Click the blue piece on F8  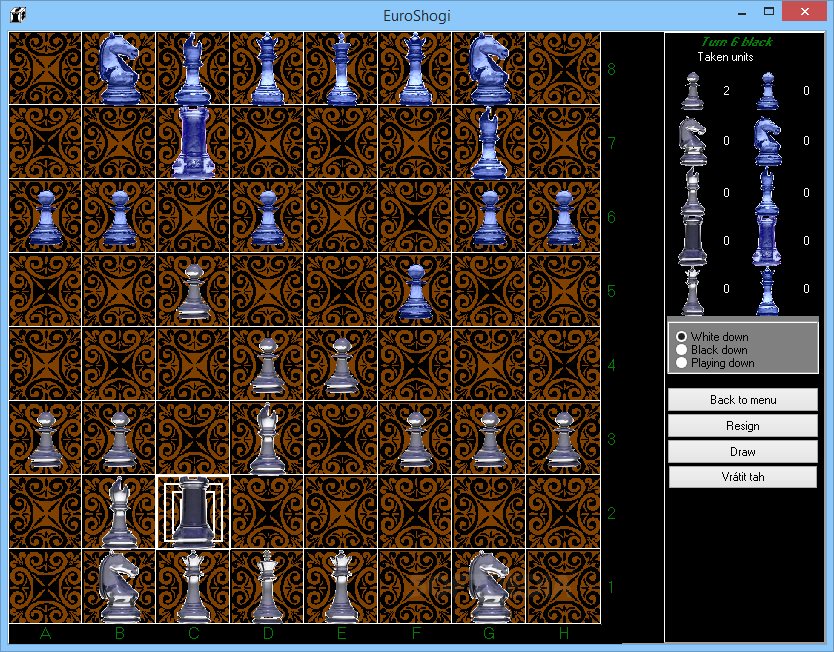coord(415,68)
